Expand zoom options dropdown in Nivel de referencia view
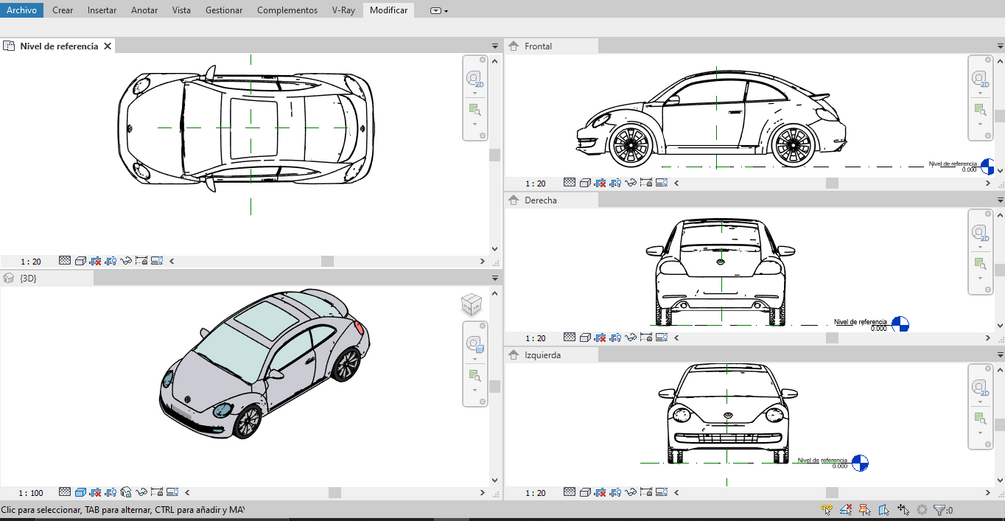This screenshot has height=521, width=1005. point(475,124)
